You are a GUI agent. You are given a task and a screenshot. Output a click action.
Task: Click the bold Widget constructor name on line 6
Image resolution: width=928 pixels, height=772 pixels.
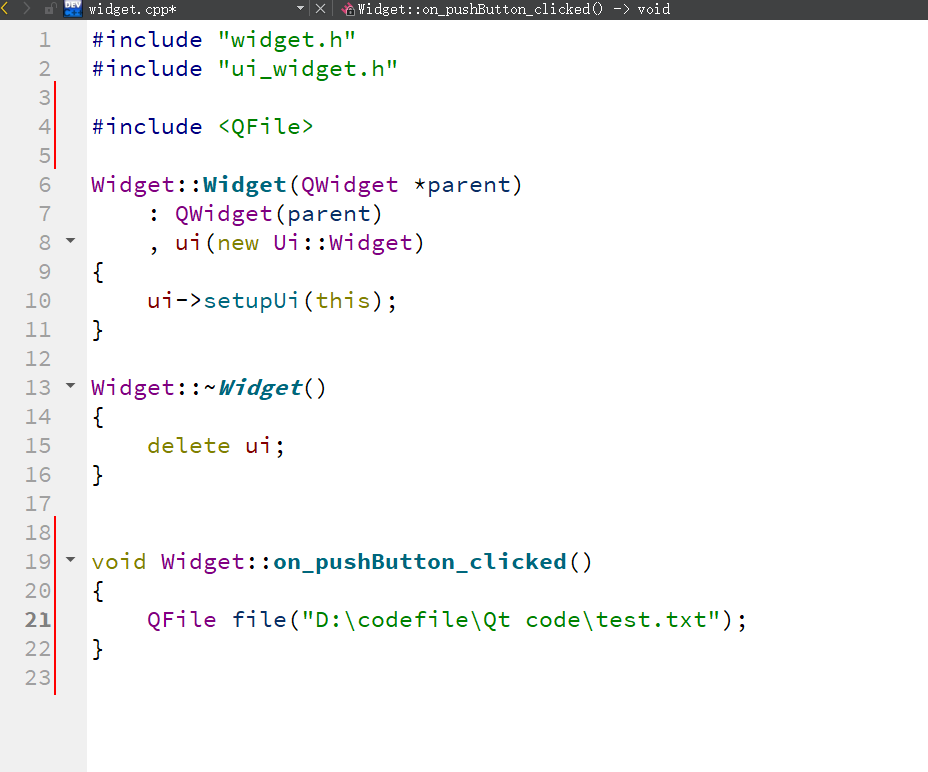(245, 185)
